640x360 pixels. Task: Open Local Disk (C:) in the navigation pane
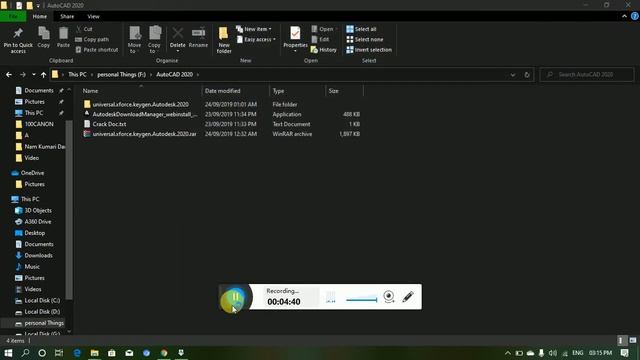(x=38, y=300)
